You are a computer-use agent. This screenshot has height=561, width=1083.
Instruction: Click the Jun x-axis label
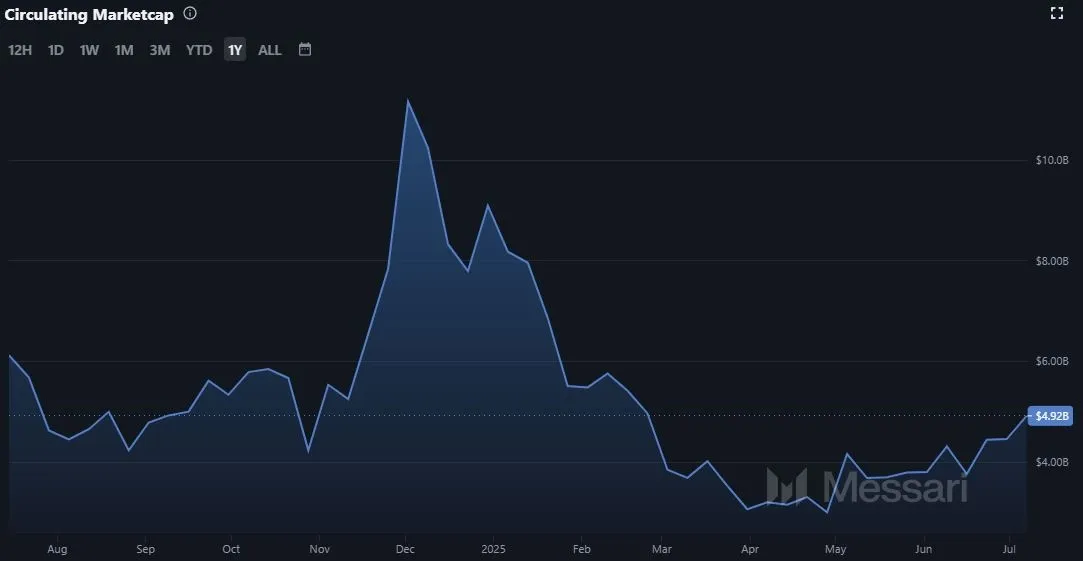coord(923,549)
